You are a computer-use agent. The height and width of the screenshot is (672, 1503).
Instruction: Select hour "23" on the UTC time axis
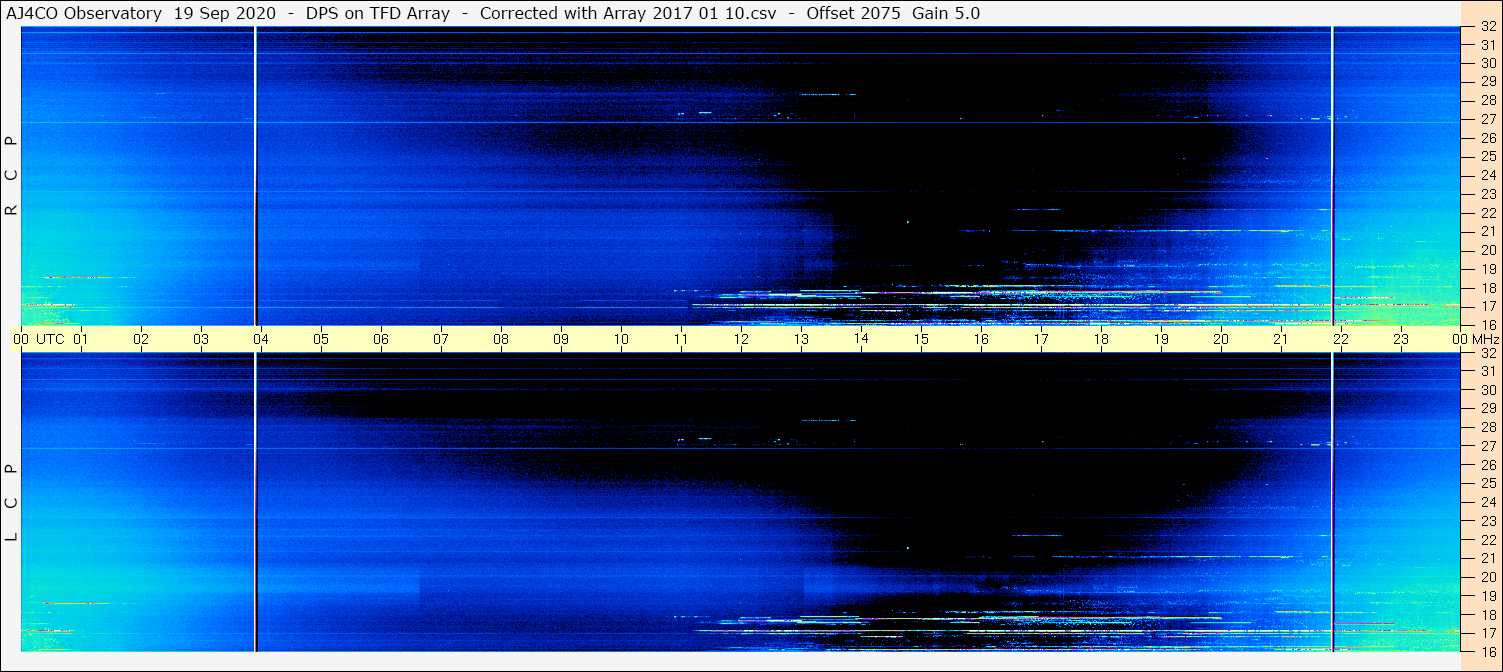coord(1401,339)
